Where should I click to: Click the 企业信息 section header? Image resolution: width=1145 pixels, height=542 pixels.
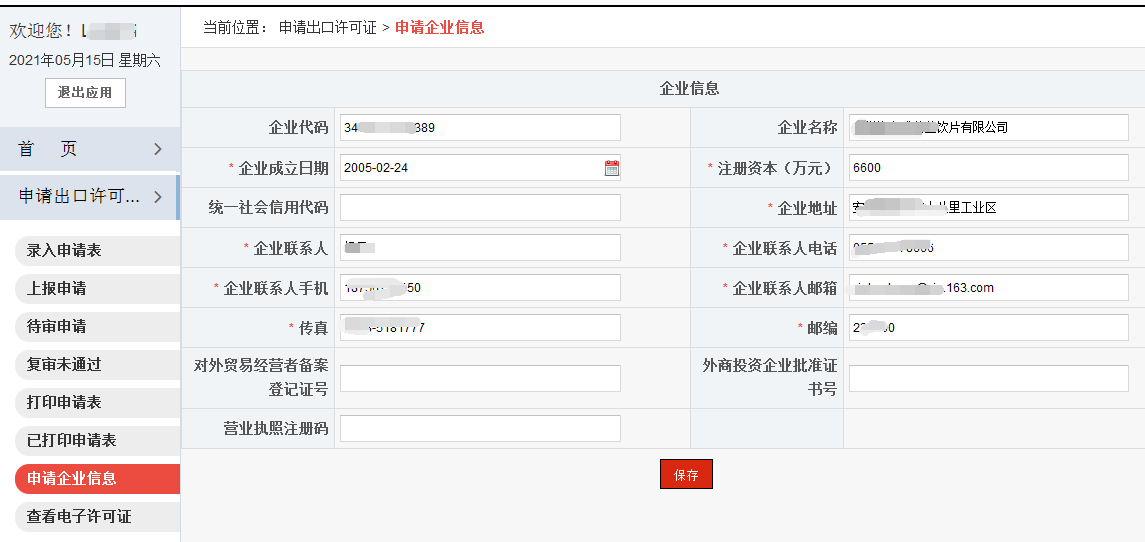tap(689, 88)
